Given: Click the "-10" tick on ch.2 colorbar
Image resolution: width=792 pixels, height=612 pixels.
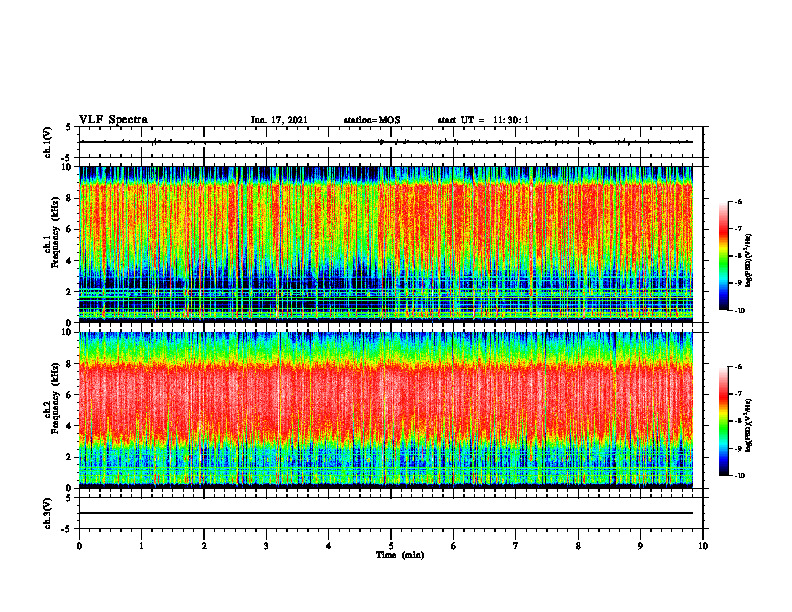Looking at the screenshot, I should (739, 476).
